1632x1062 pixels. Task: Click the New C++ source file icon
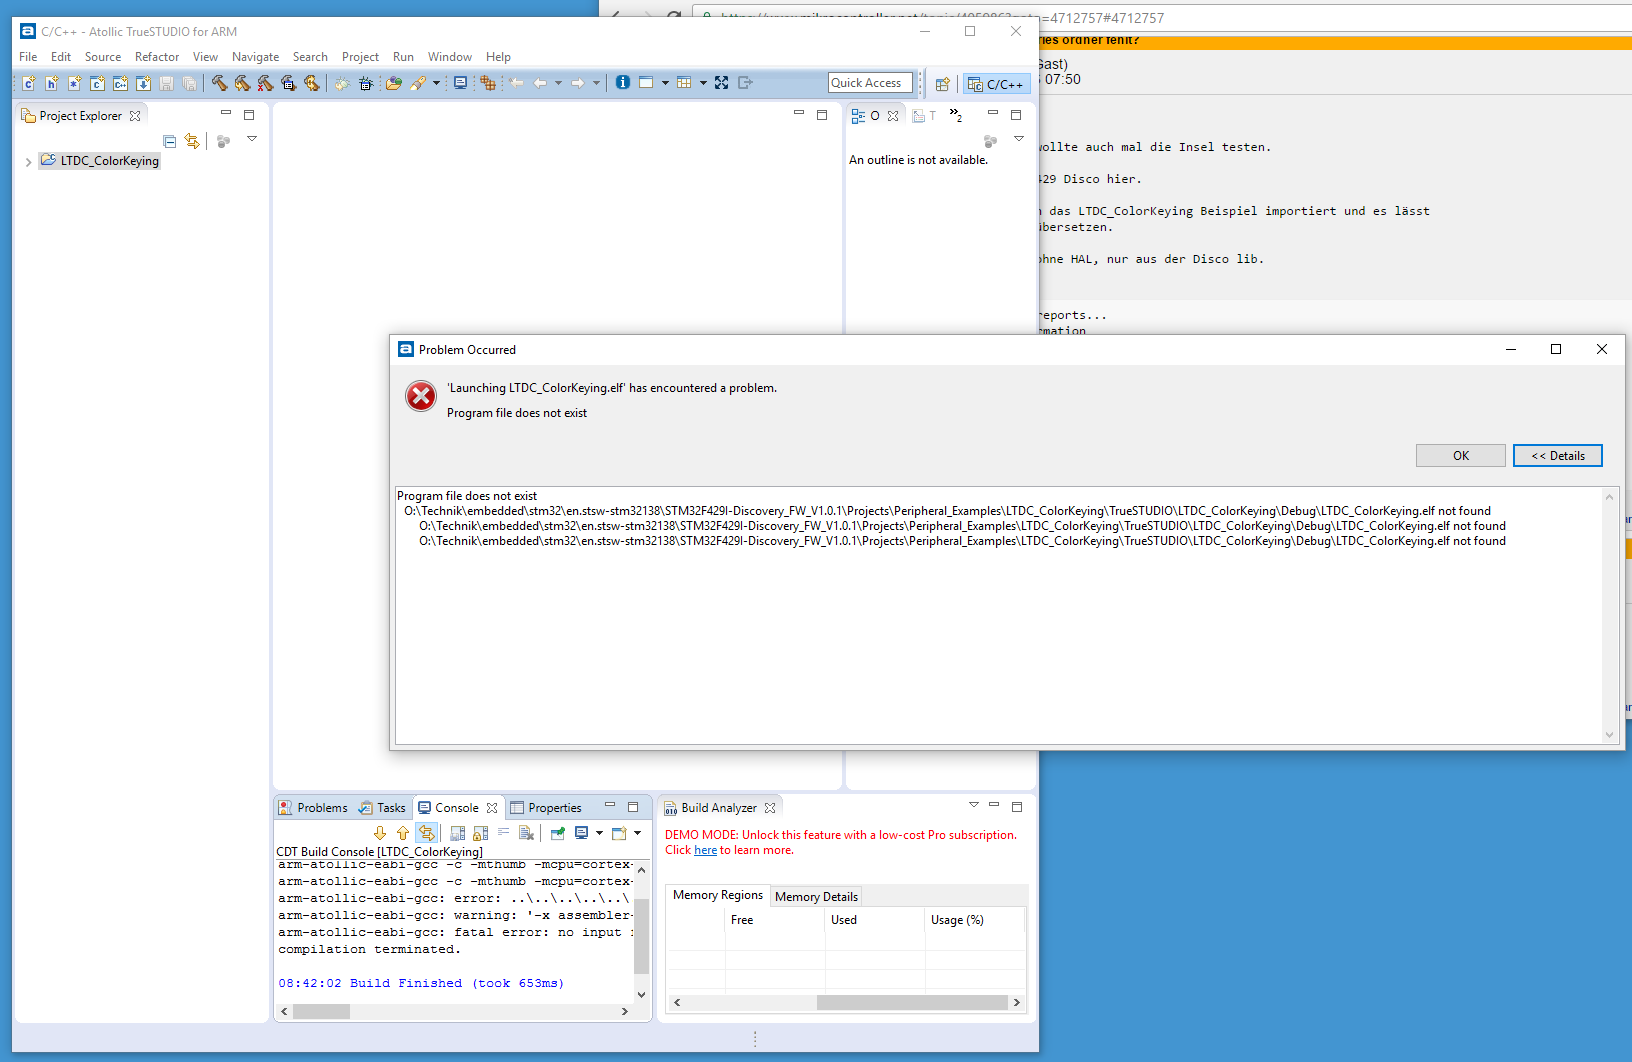tap(120, 83)
